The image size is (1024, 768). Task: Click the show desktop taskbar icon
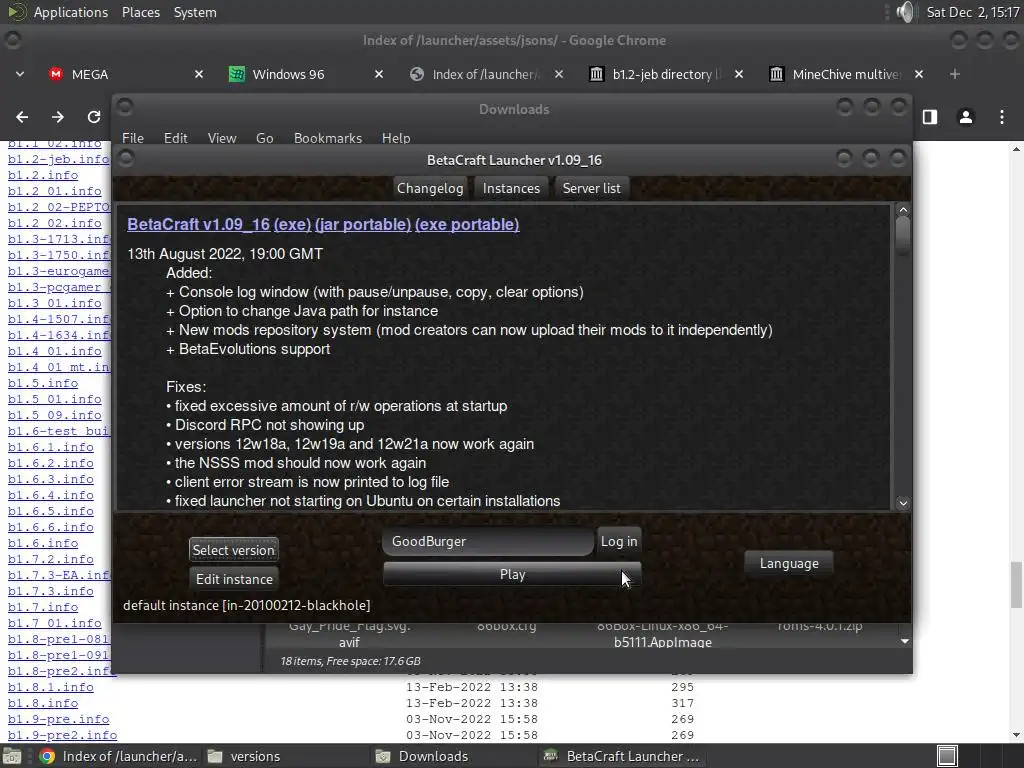[12, 756]
